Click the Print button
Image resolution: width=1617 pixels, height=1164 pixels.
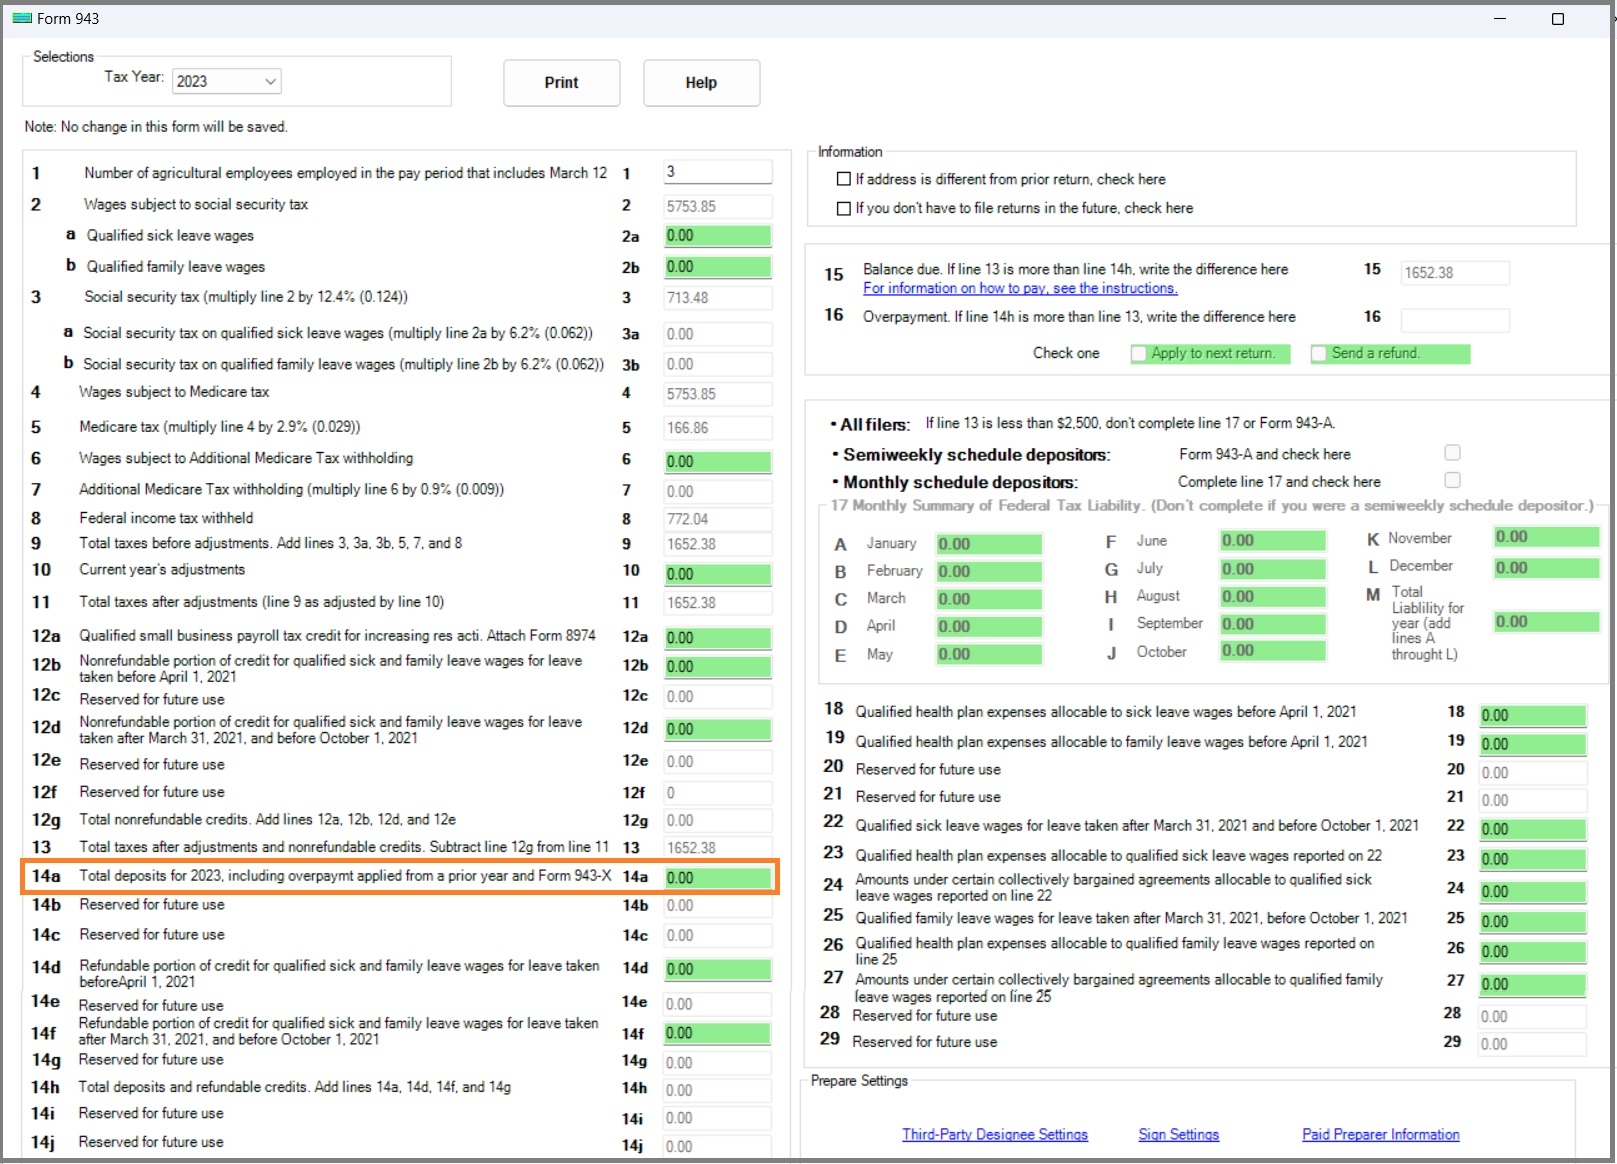coord(561,83)
